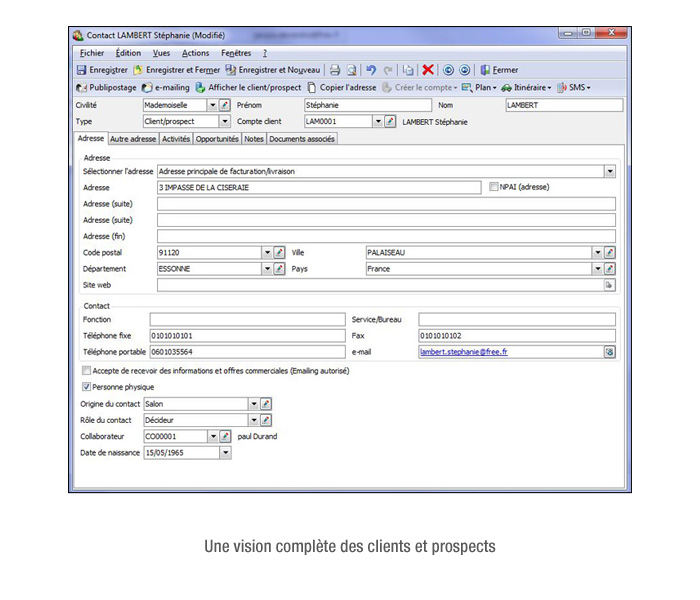Click the Enregistrer save icon
Screen dimensions: 700x600
pyautogui.click(x=82, y=70)
